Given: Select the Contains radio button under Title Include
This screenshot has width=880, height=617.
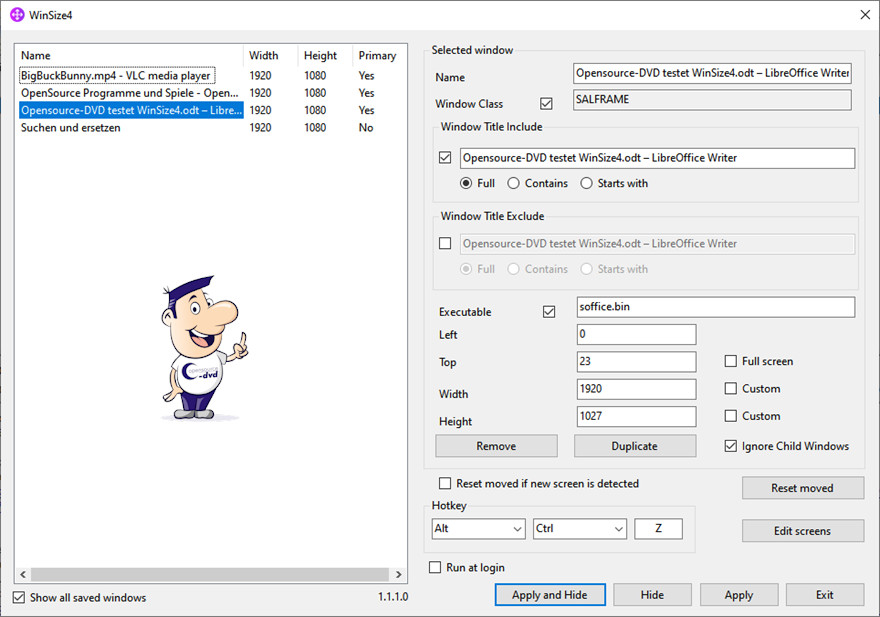Looking at the screenshot, I should 514,183.
